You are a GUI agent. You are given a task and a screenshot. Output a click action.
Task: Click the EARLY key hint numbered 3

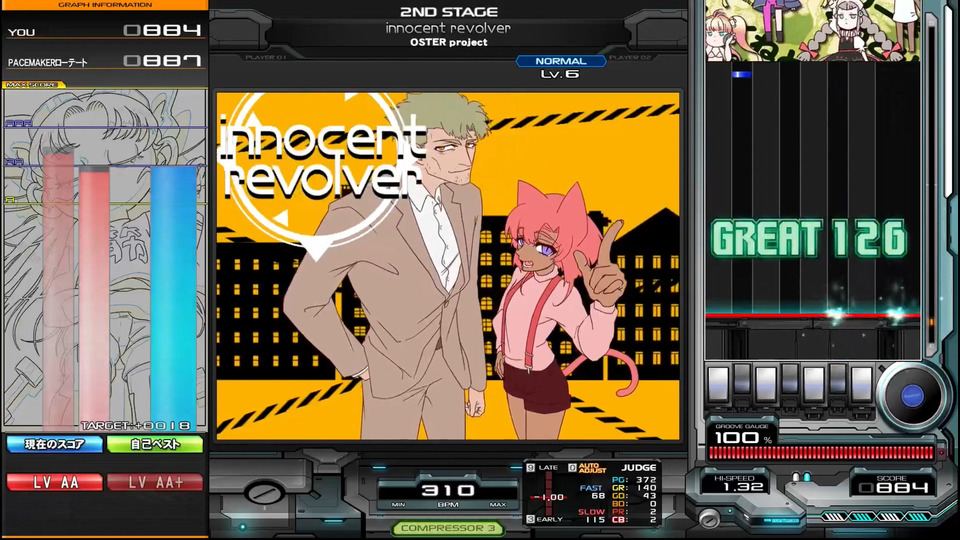coord(544,519)
